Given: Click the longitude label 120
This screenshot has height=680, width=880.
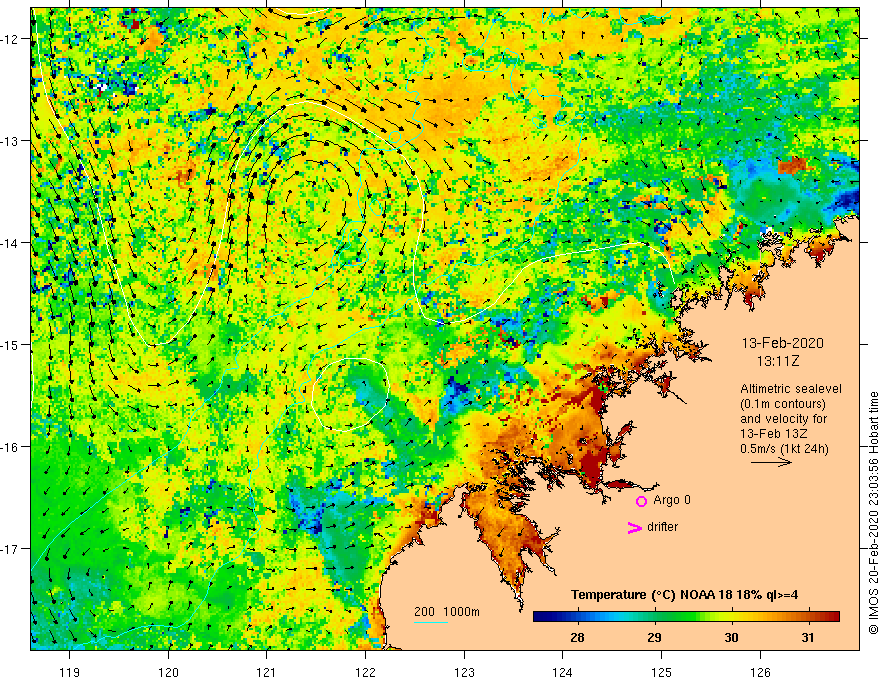Looking at the screenshot, I should [168, 672].
